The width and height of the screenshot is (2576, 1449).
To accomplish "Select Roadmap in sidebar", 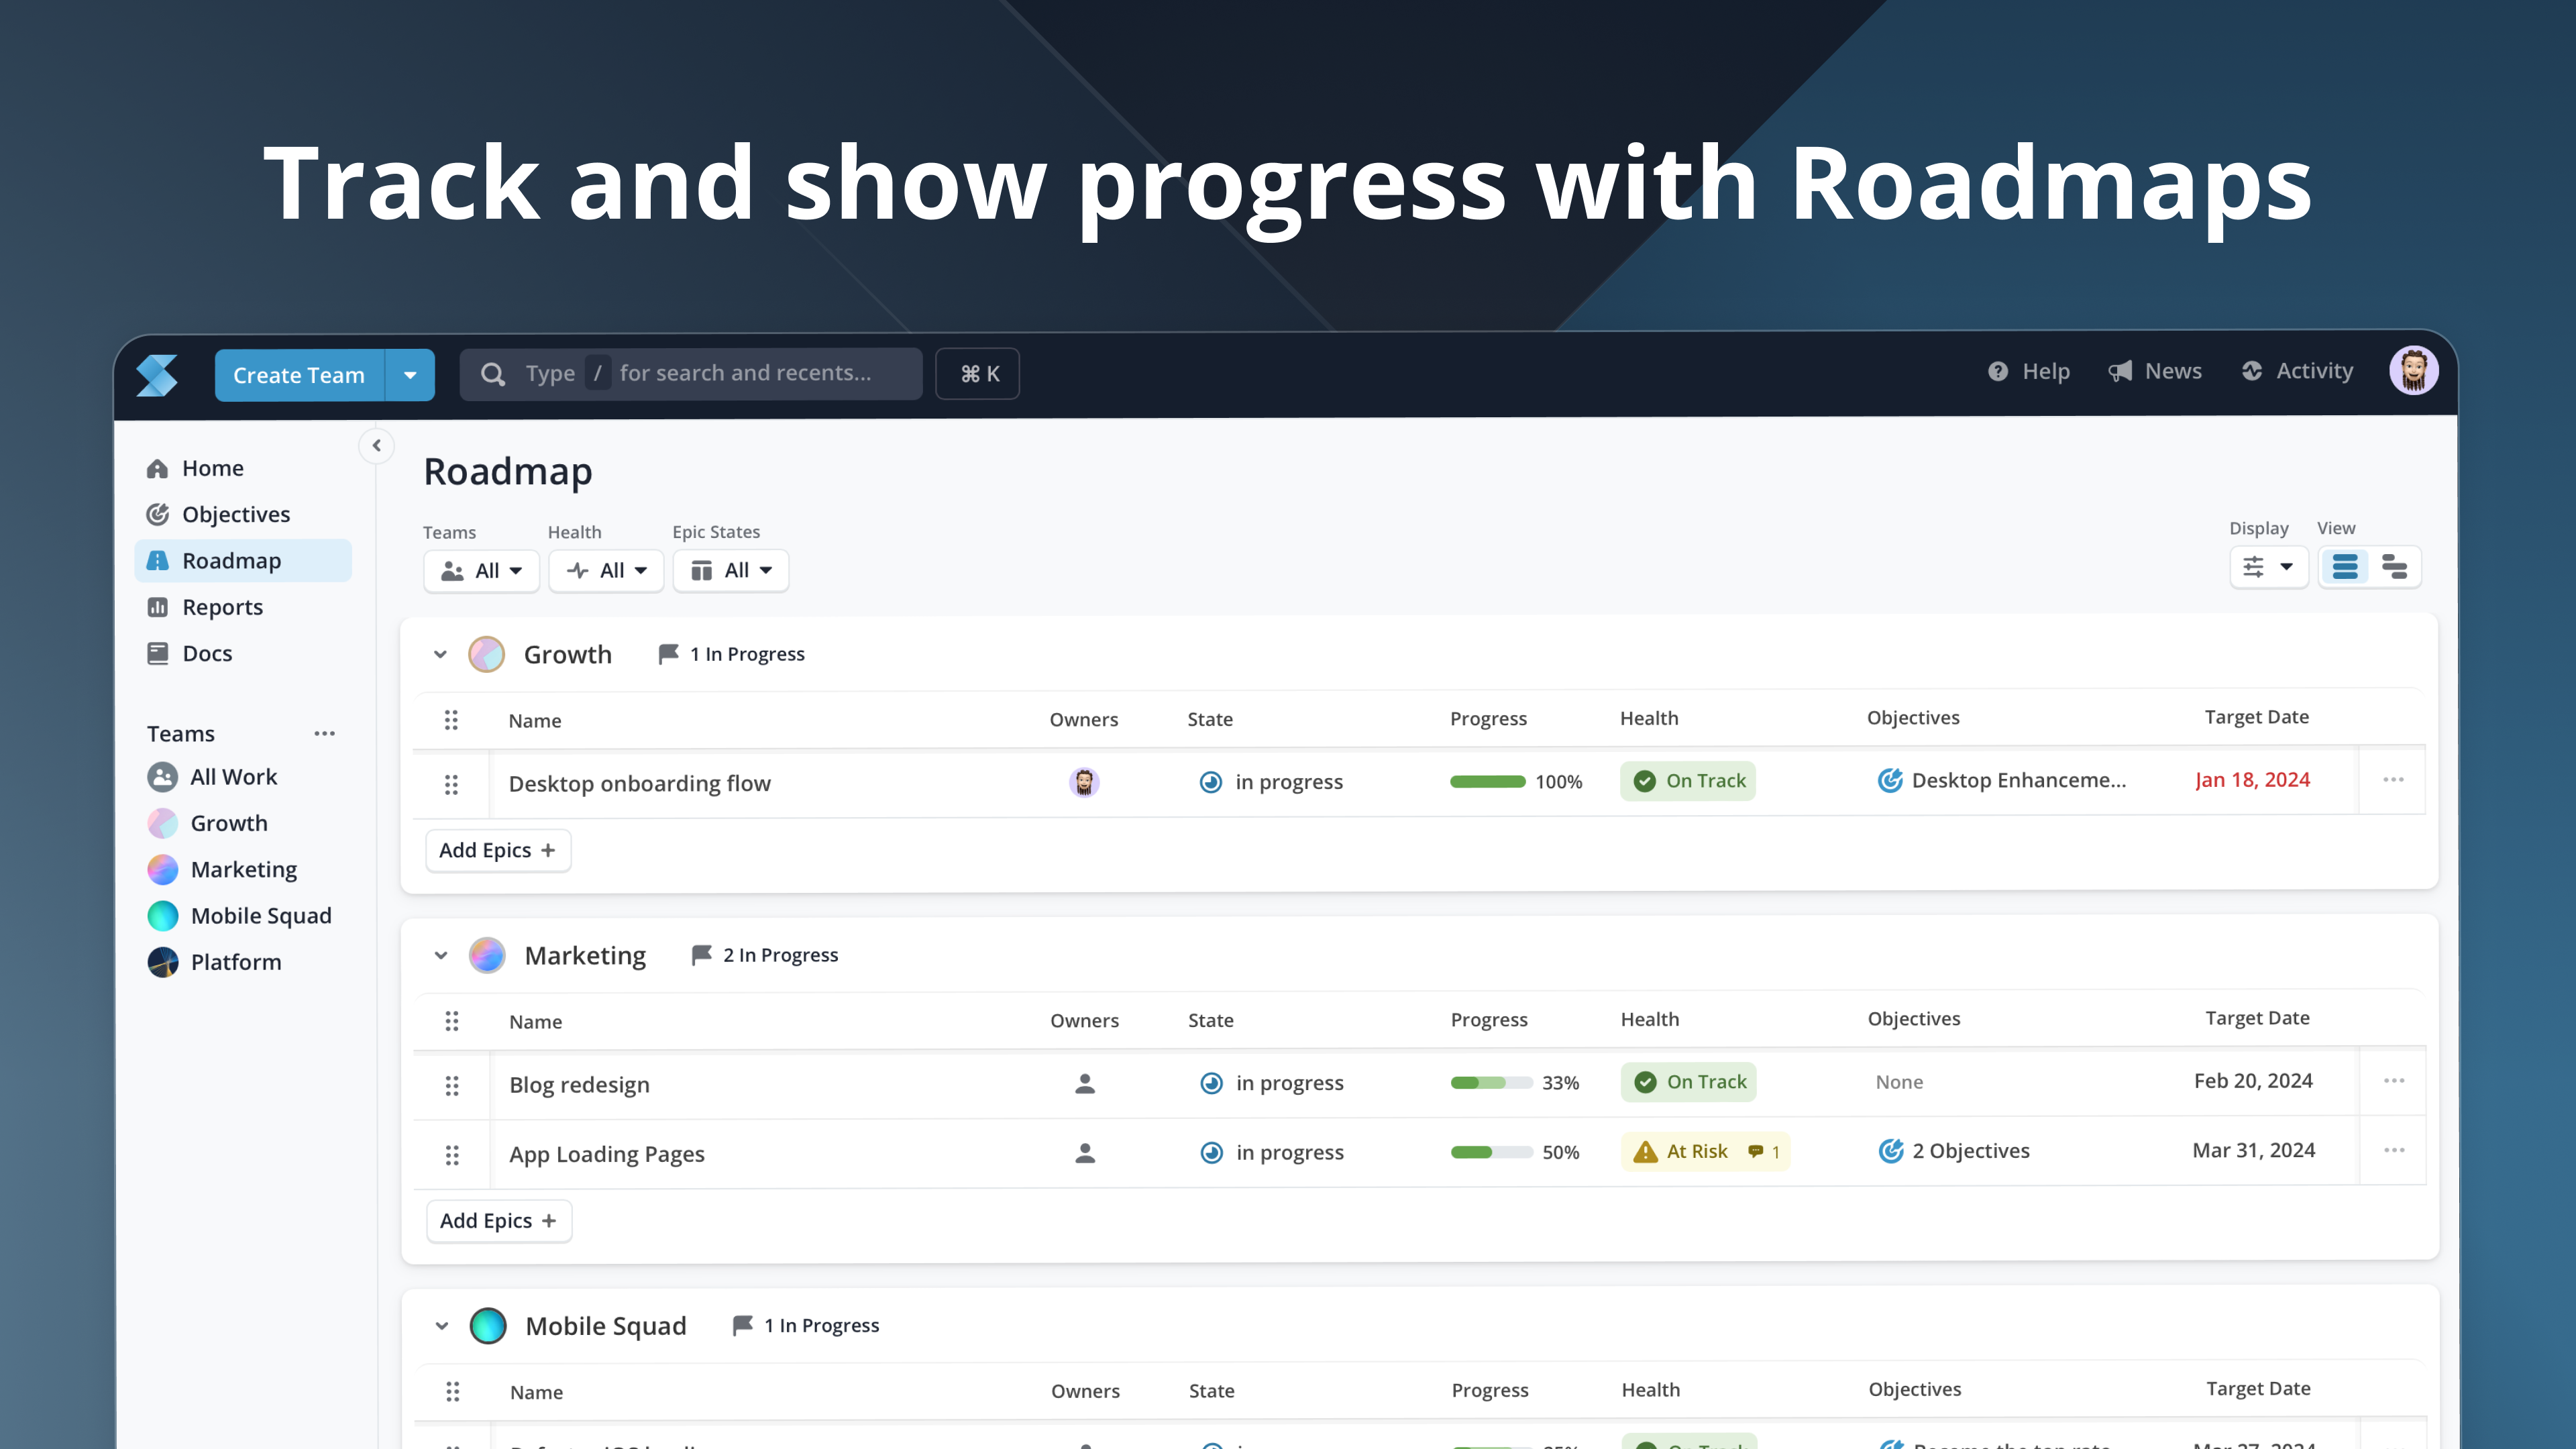I will [243, 561].
